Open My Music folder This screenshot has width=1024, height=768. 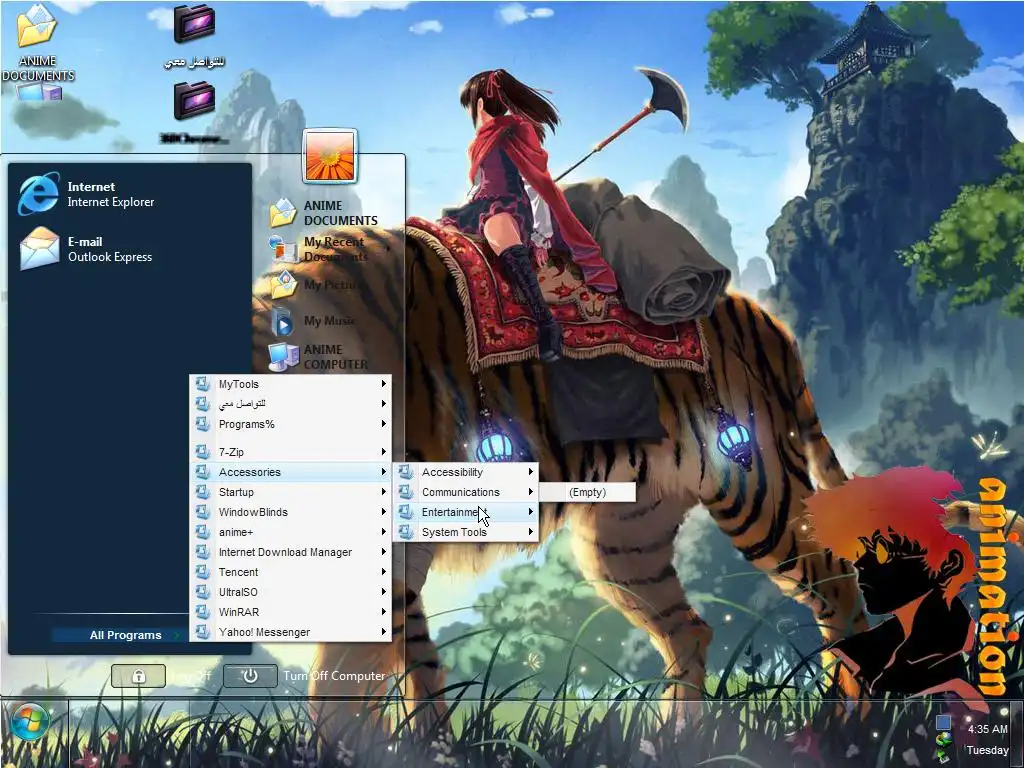(x=312, y=321)
